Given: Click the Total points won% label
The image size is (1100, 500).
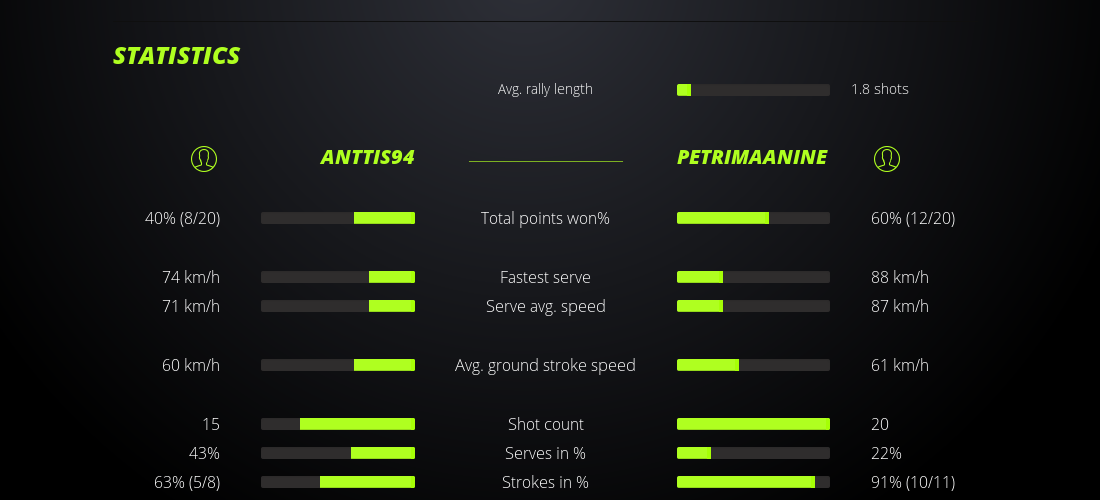Looking at the screenshot, I should pyautogui.click(x=545, y=218).
